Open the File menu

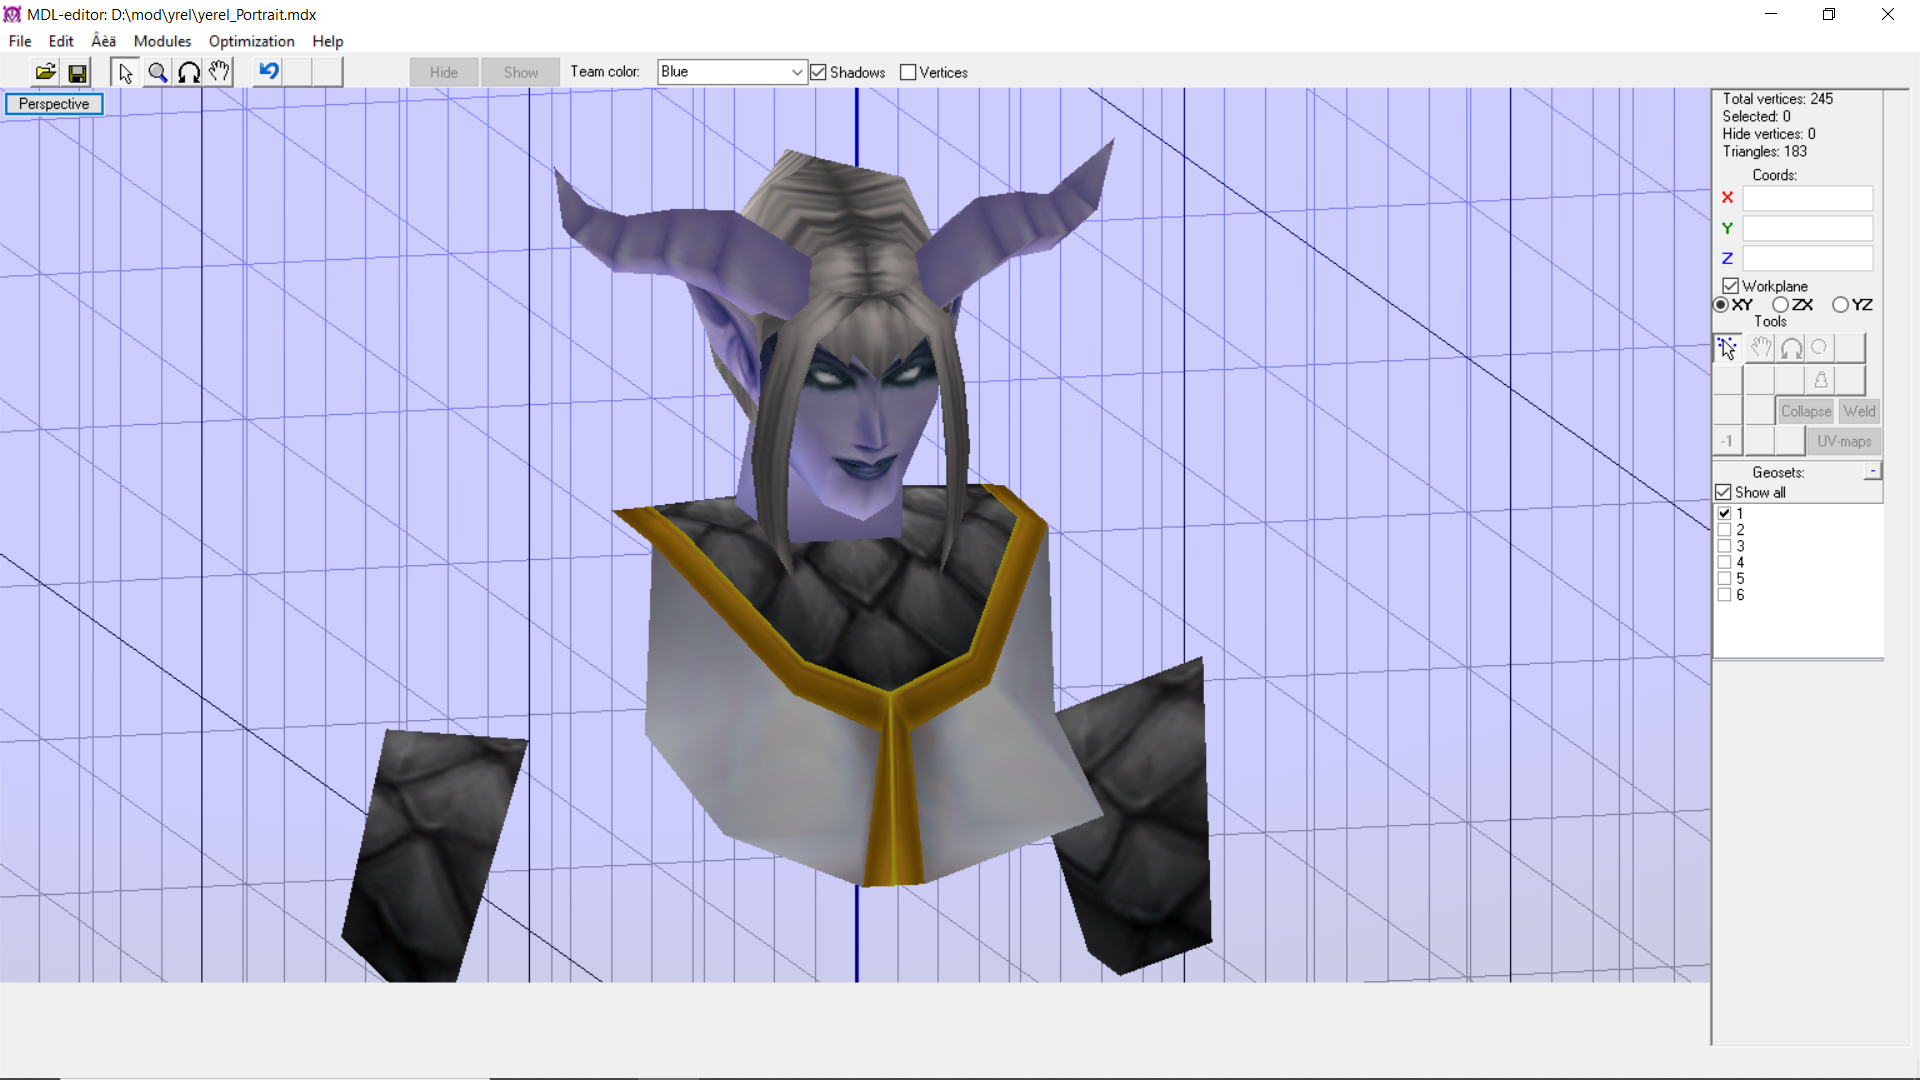20,41
